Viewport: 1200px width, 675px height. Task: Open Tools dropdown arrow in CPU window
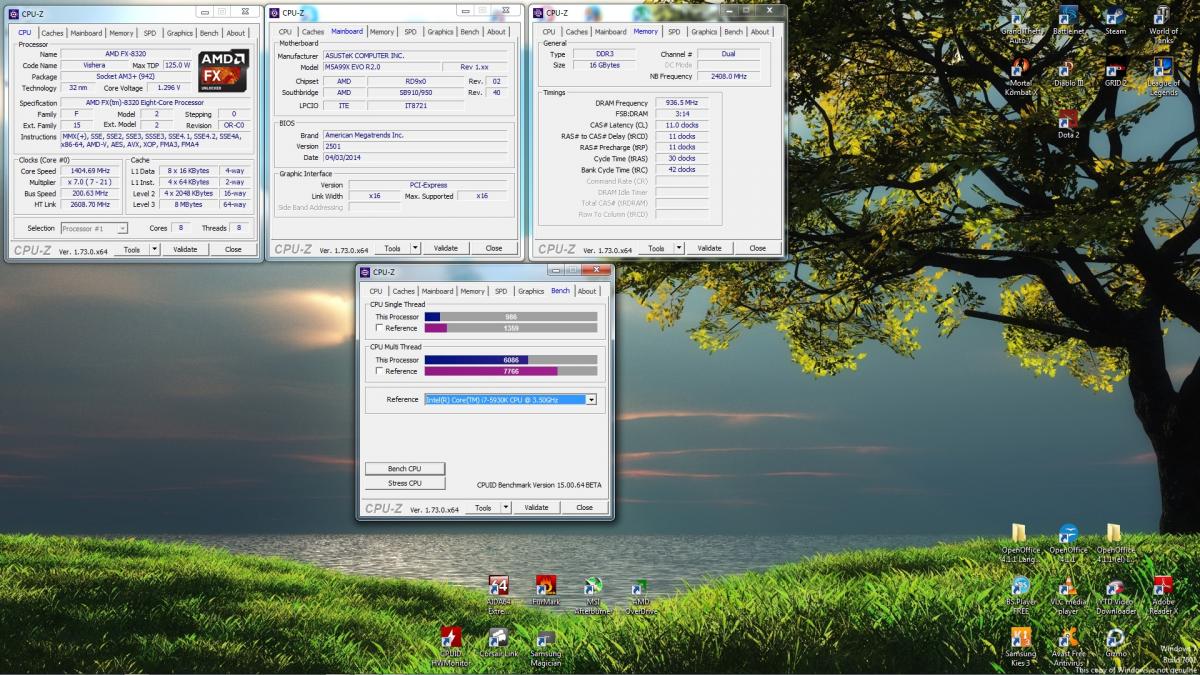(155, 249)
